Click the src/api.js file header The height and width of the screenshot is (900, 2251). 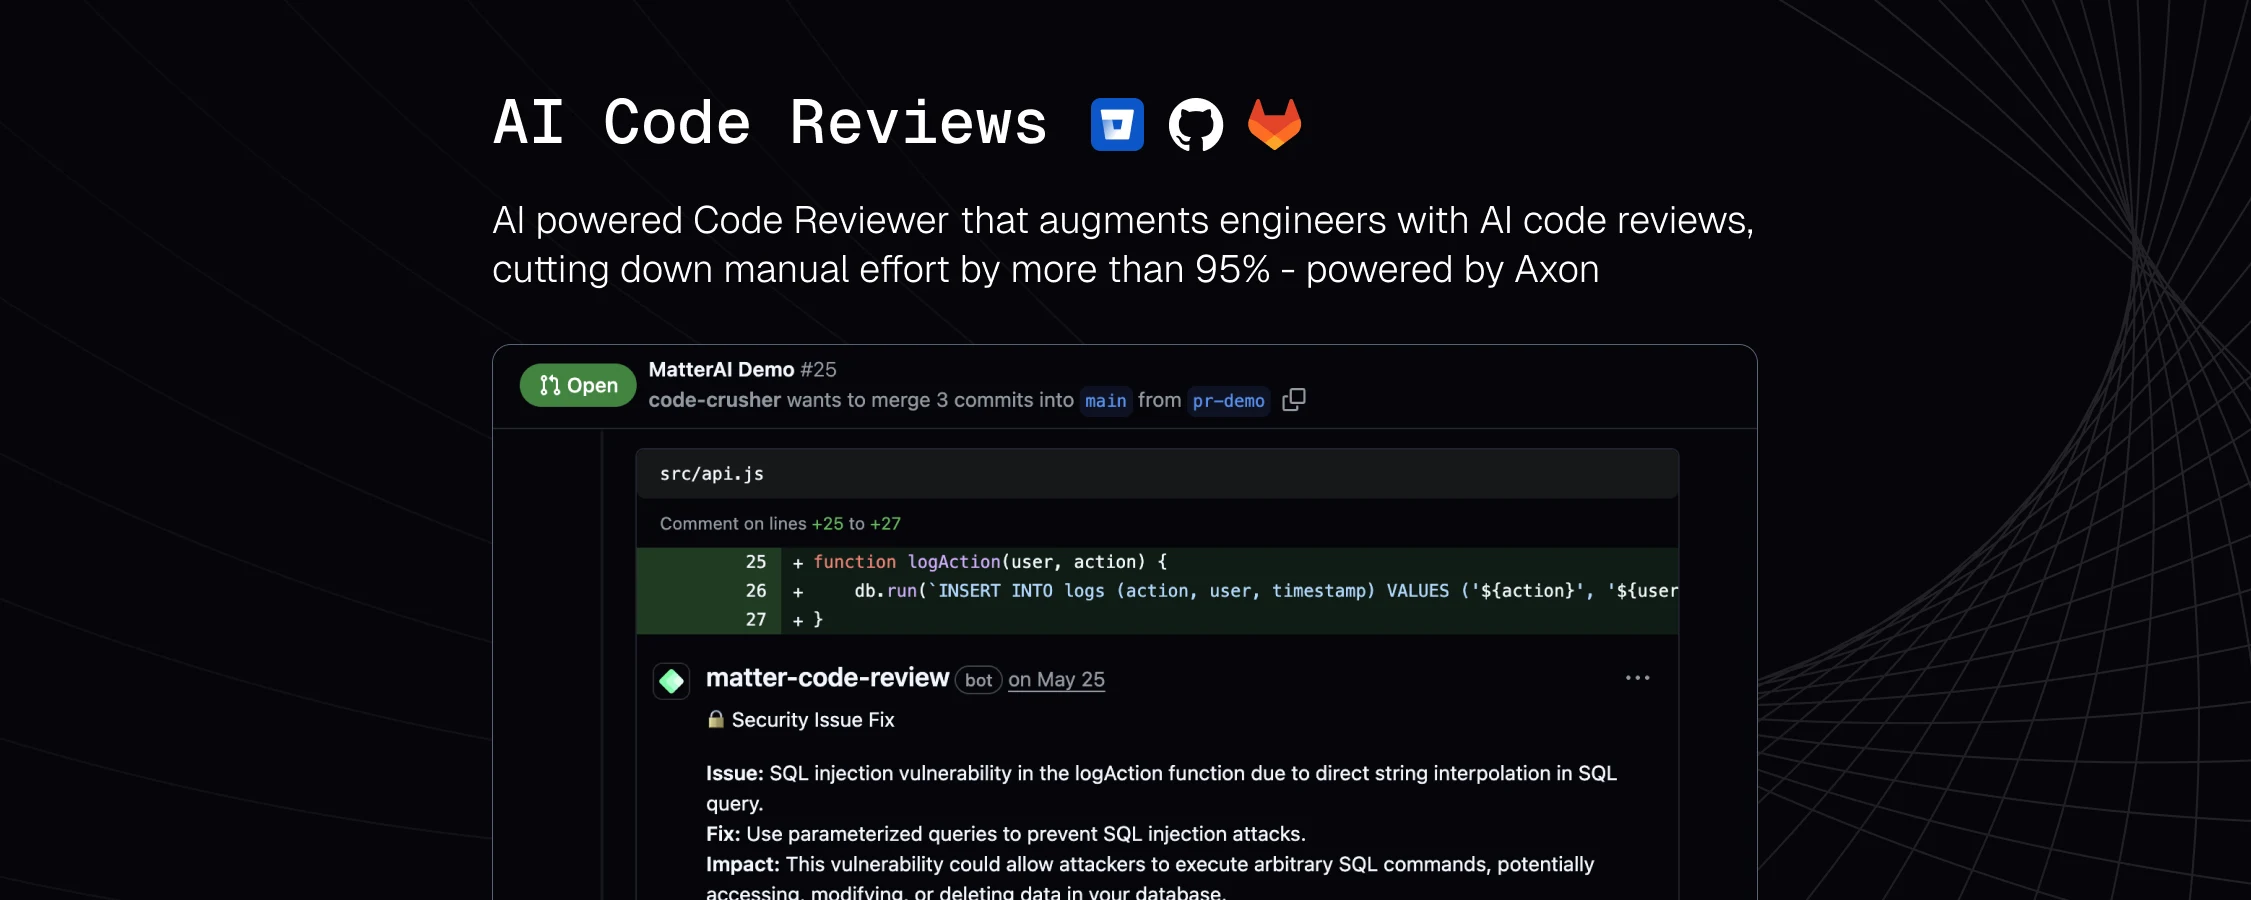pyautogui.click(x=1157, y=473)
